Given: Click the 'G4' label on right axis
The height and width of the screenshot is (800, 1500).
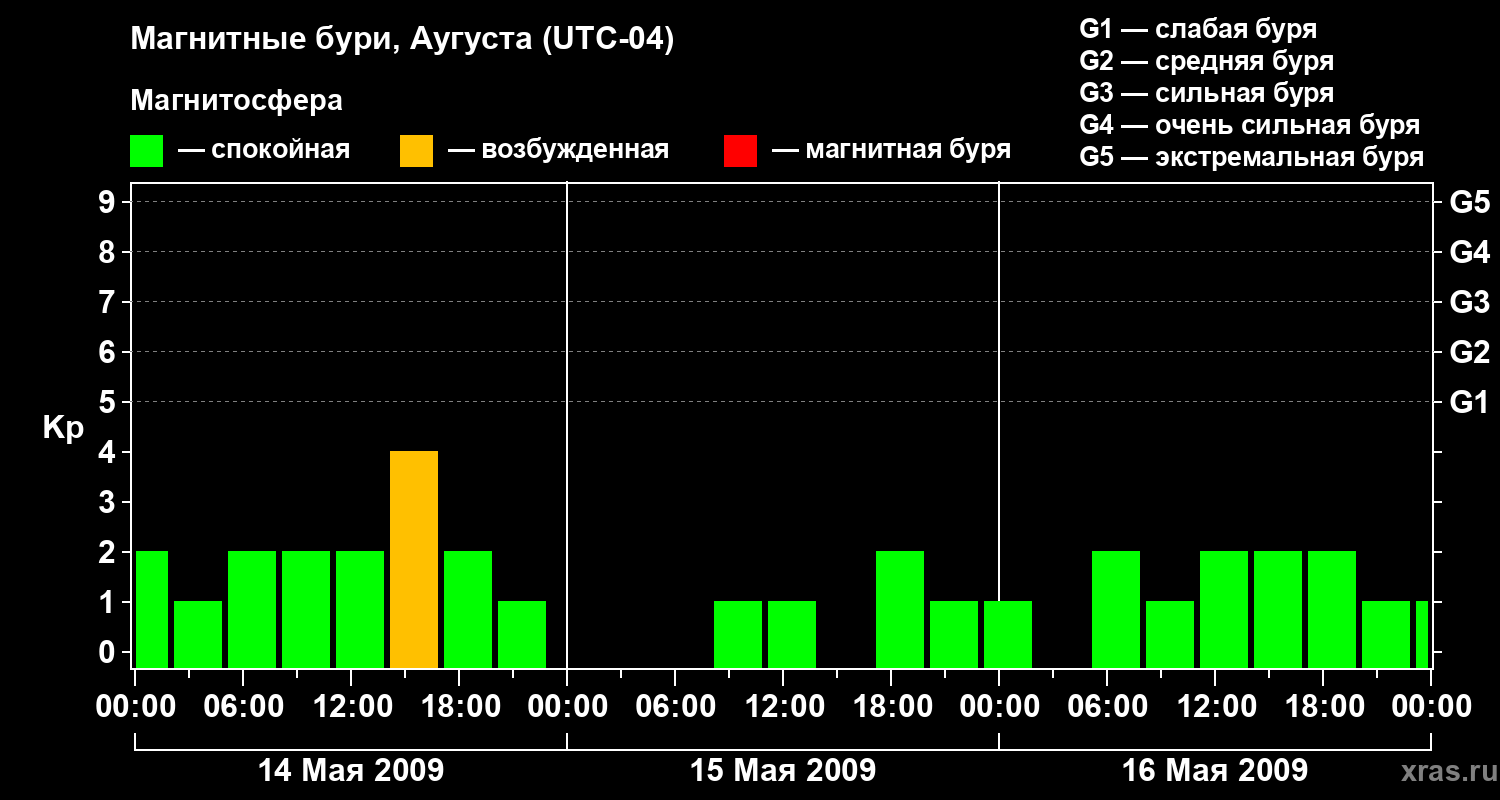Looking at the screenshot, I should click(x=1469, y=253).
